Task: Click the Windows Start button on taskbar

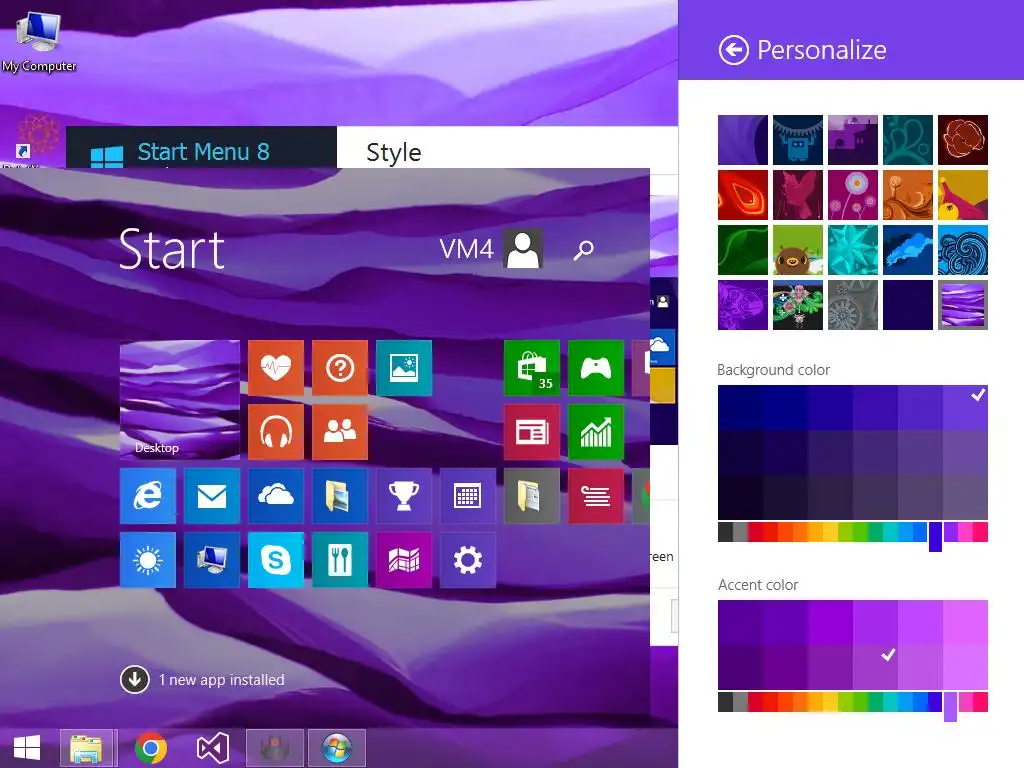Action: point(27,748)
